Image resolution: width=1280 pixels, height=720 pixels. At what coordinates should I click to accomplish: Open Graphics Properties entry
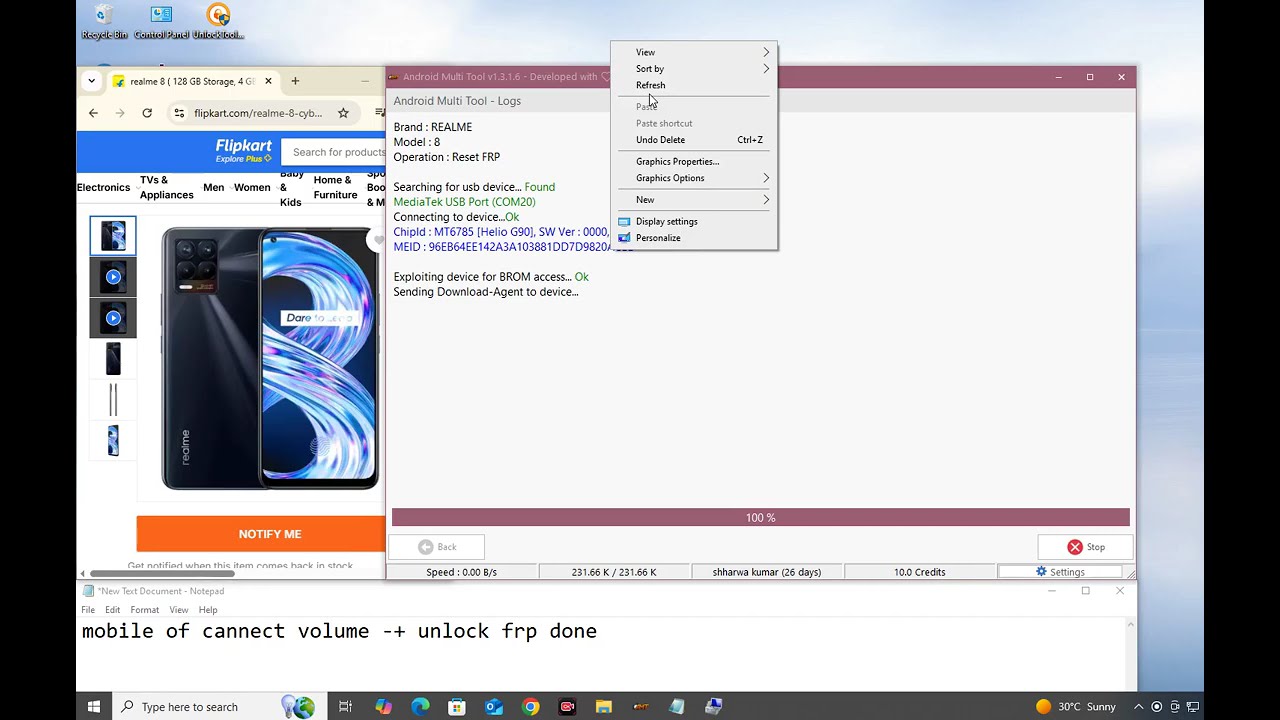[x=694, y=161]
